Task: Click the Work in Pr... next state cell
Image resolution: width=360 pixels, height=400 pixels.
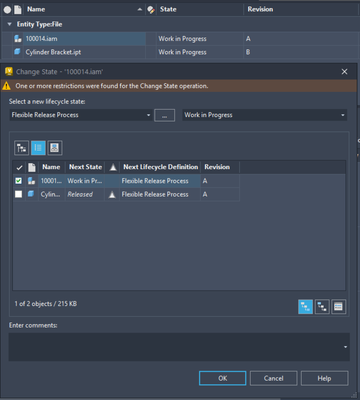Action: tap(85, 181)
